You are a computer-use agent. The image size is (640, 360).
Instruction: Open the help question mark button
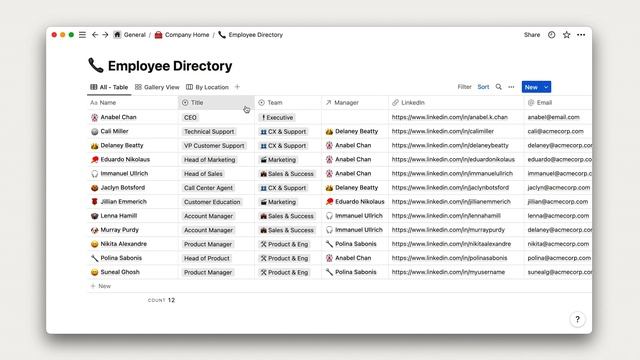pos(578,319)
